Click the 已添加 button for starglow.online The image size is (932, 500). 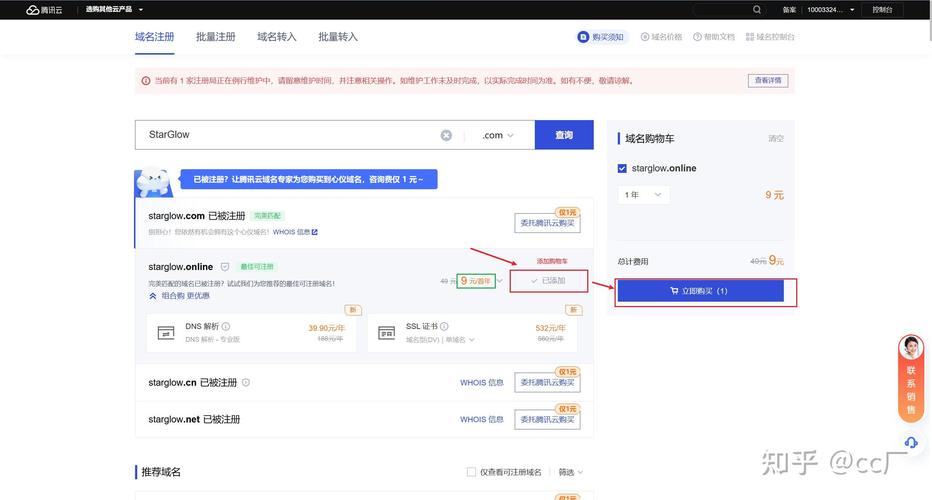pyautogui.click(x=549, y=281)
